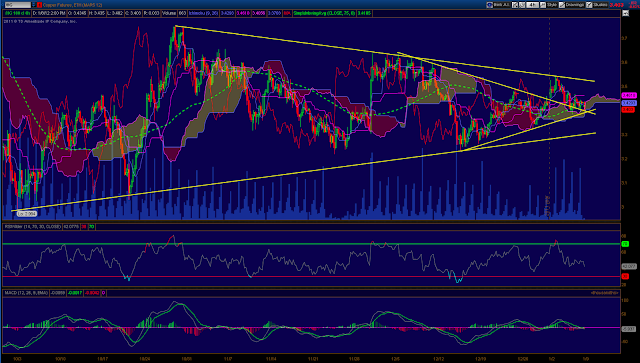The image size is (640, 363).
Task: Click the Ichimoku study label
Action: tap(203, 13)
